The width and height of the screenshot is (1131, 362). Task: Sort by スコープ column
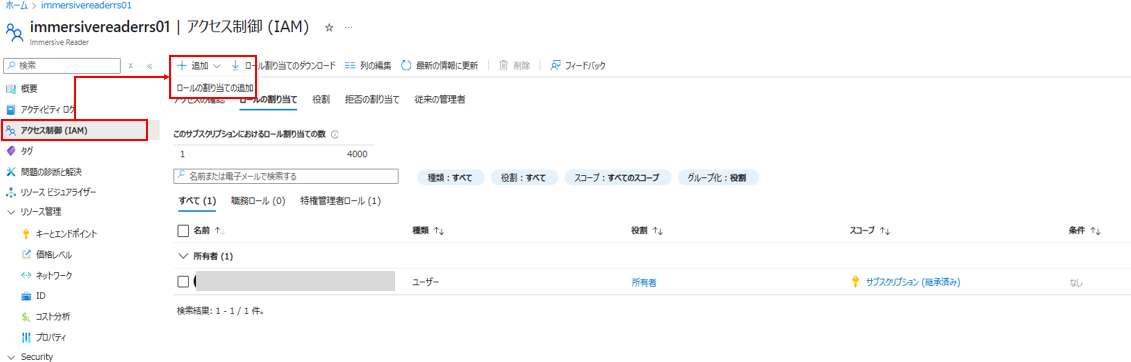(870, 231)
